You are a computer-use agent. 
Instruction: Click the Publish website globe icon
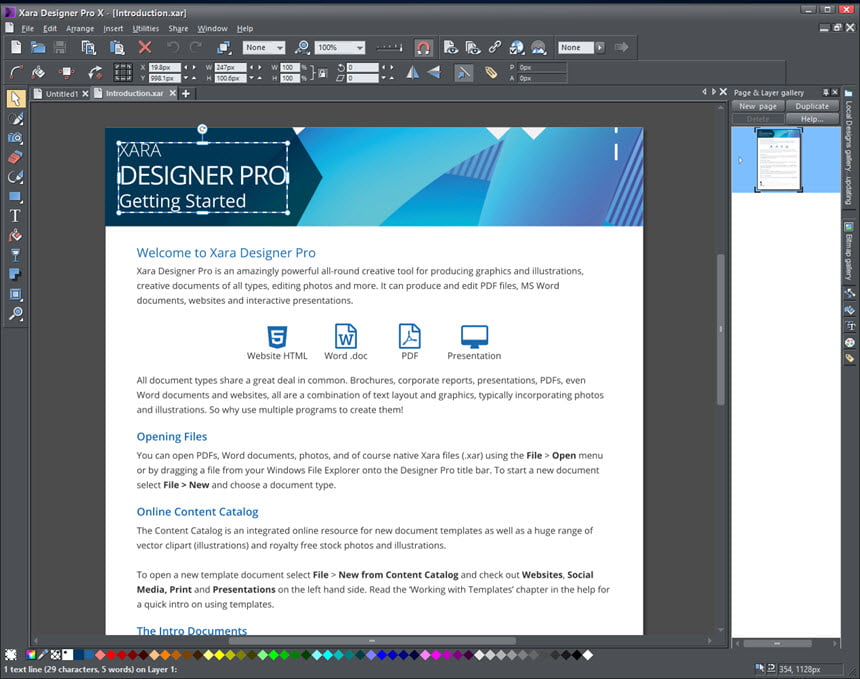516,48
